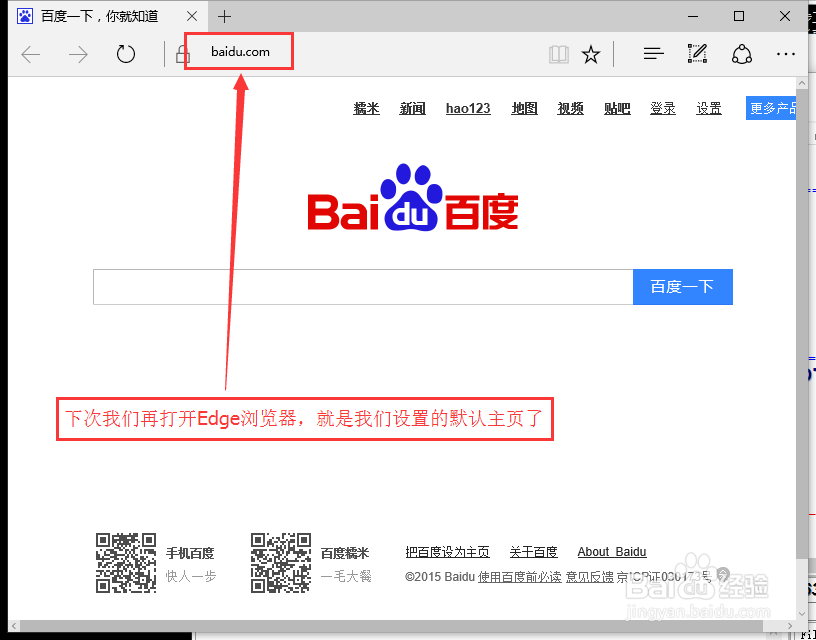Click the vertical scrollbar thumb
816x640 pixels.
coord(802,325)
